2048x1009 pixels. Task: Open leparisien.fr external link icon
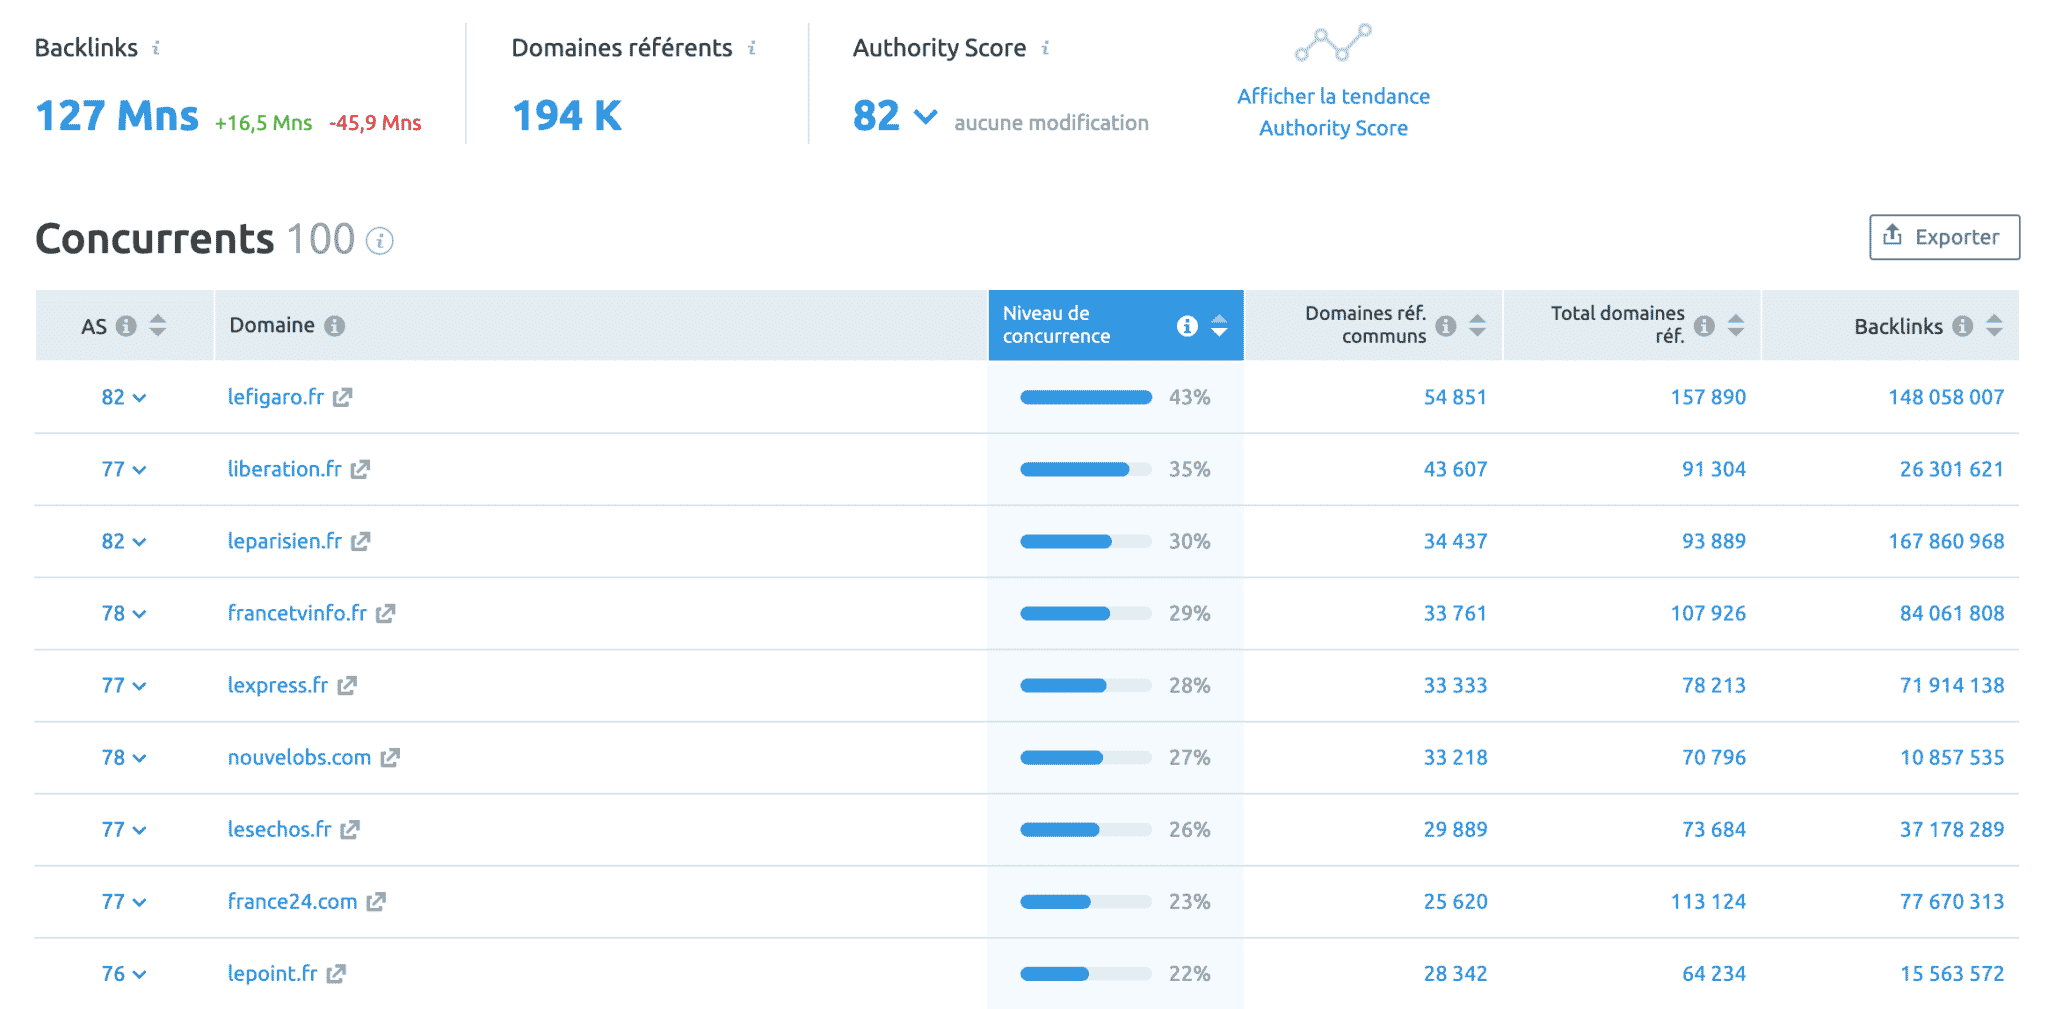pyautogui.click(x=361, y=542)
